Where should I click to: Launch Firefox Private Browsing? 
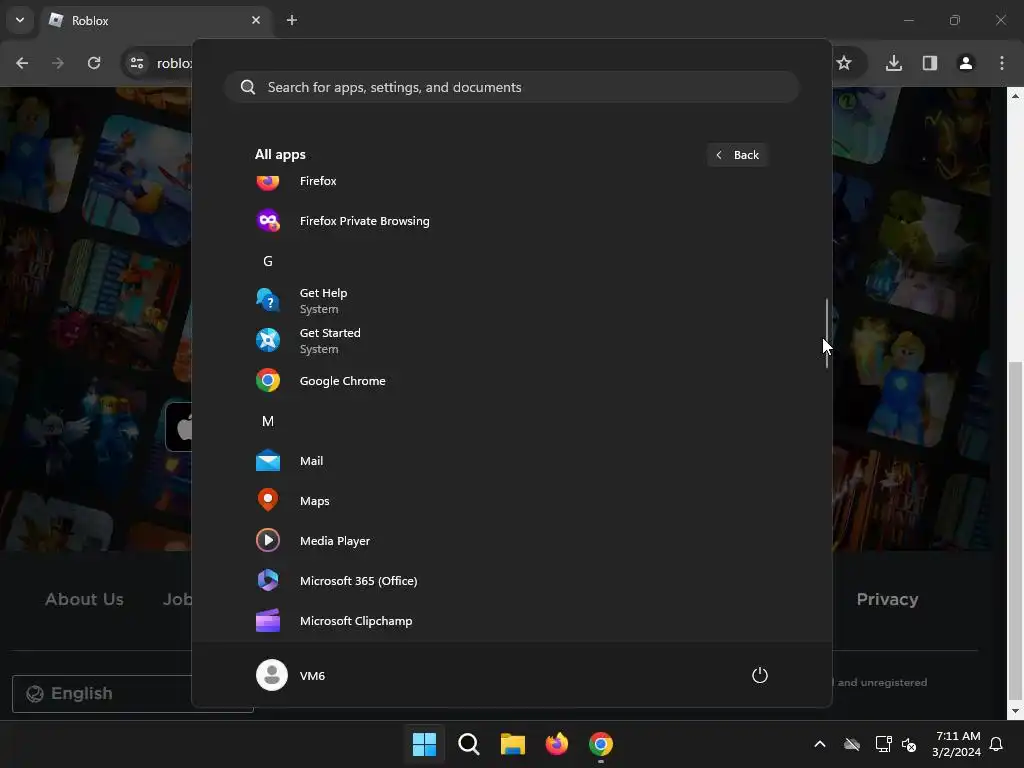(x=511, y=221)
